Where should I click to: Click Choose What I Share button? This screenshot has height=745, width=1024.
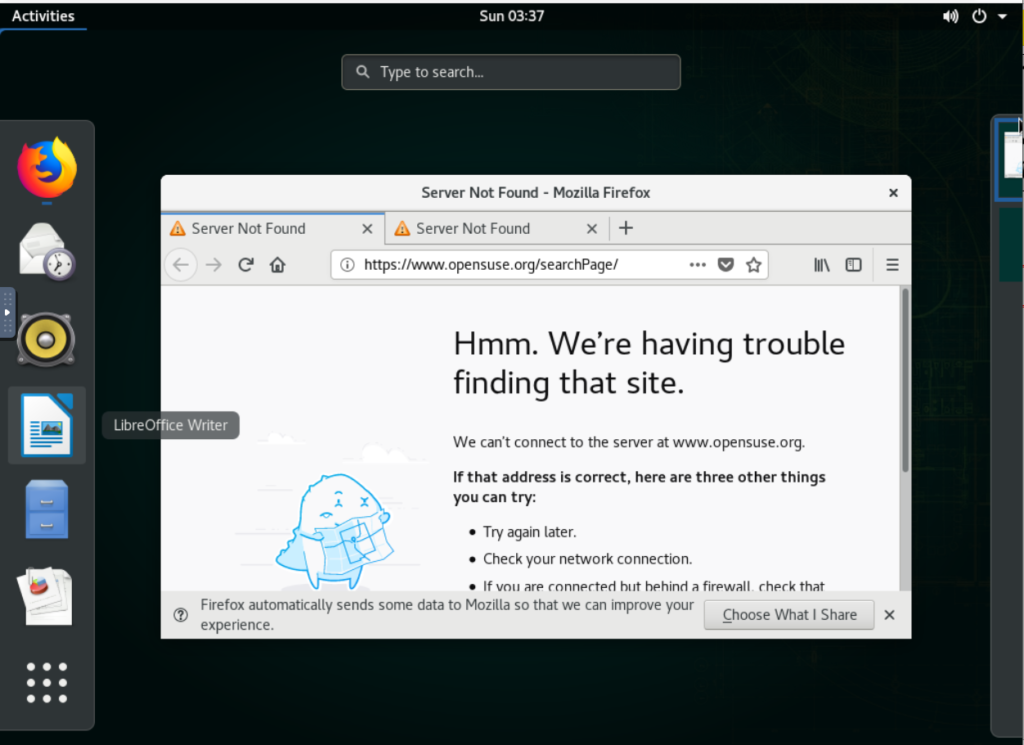(789, 615)
